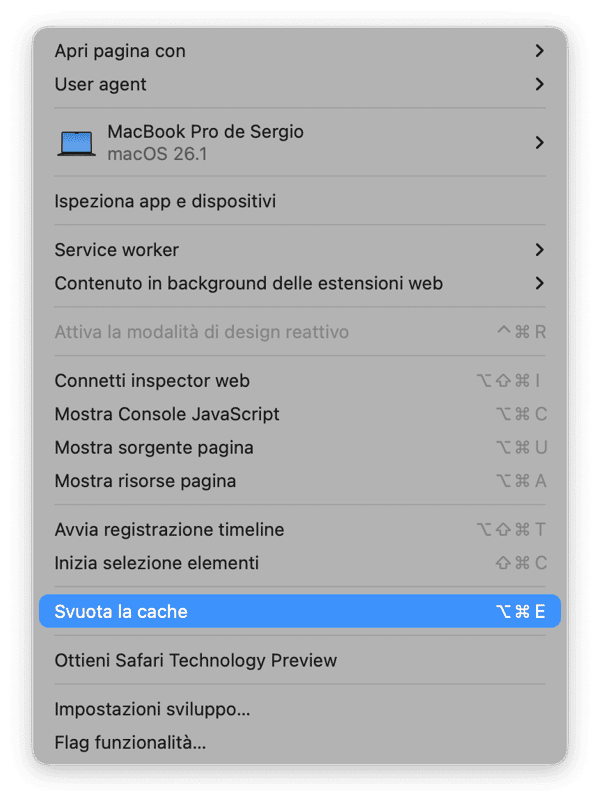
Task: Open the Apri pagina con item
Action: coord(119,51)
